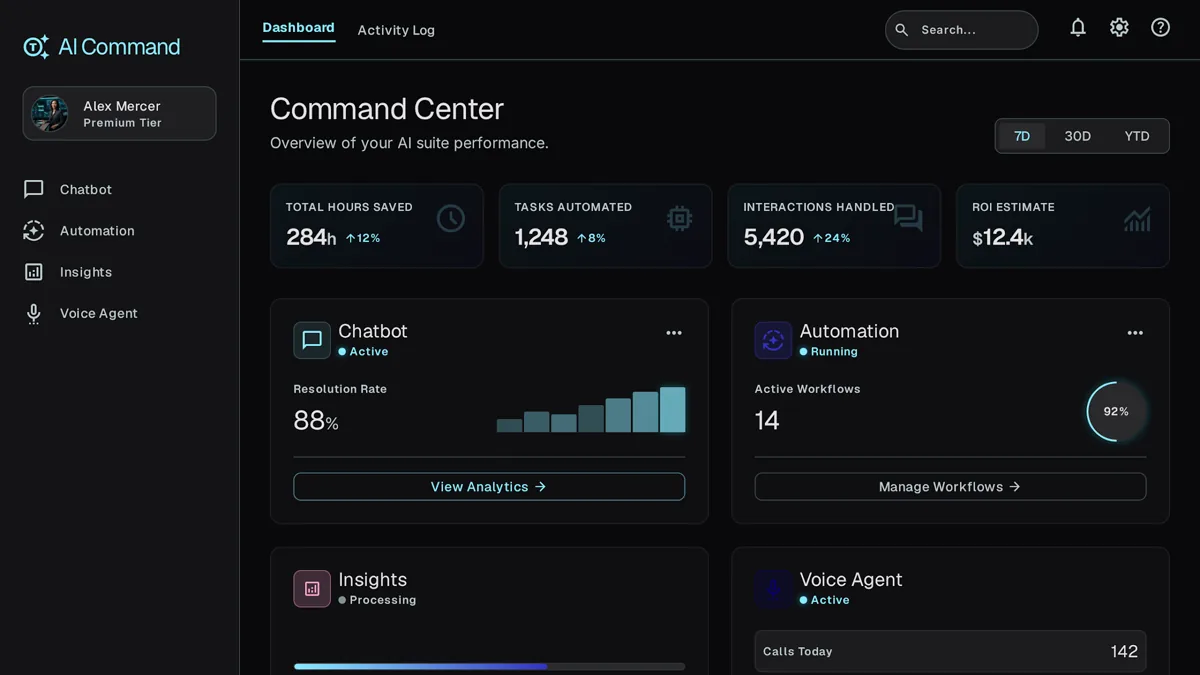
Task: Select the 7D time range
Action: coord(1022,136)
